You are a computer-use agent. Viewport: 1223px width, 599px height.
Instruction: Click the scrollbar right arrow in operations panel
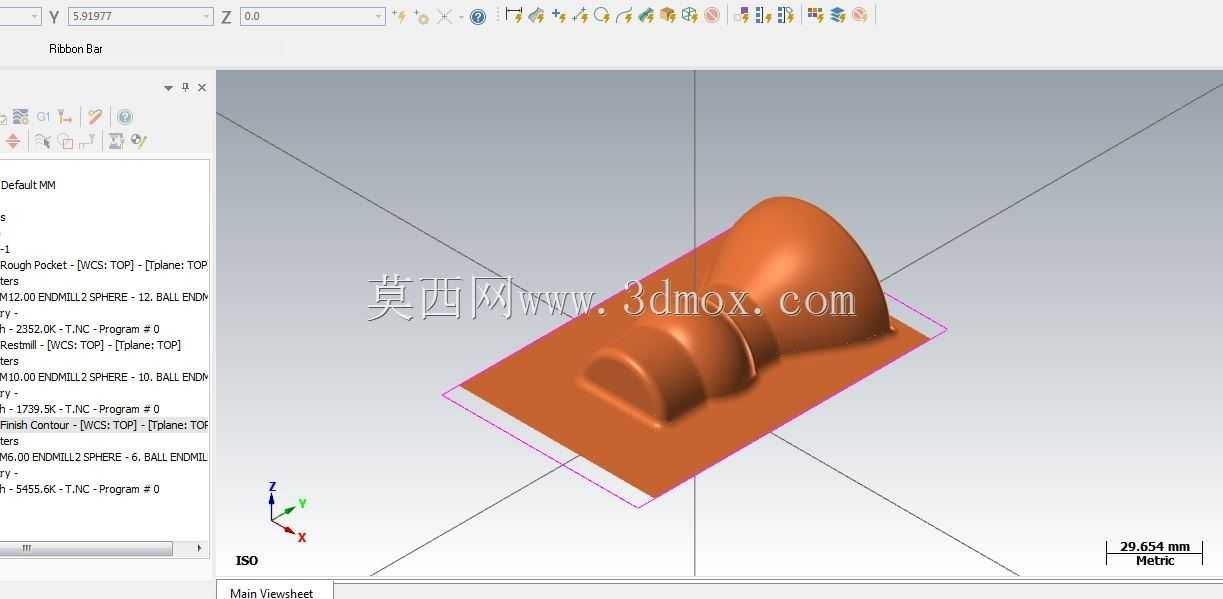pyautogui.click(x=200, y=548)
